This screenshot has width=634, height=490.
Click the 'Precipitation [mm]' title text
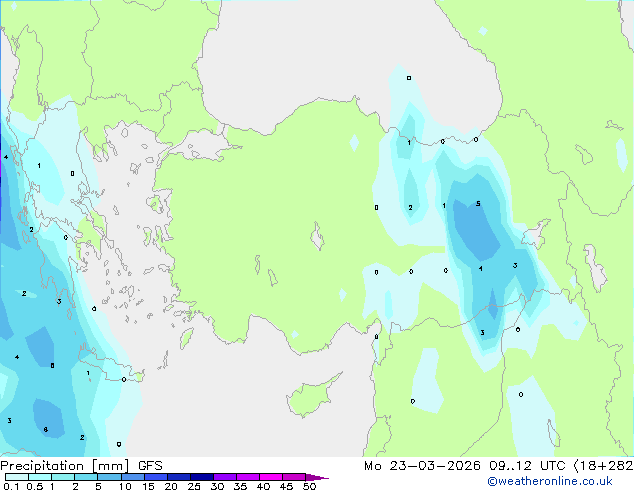(x=65, y=466)
